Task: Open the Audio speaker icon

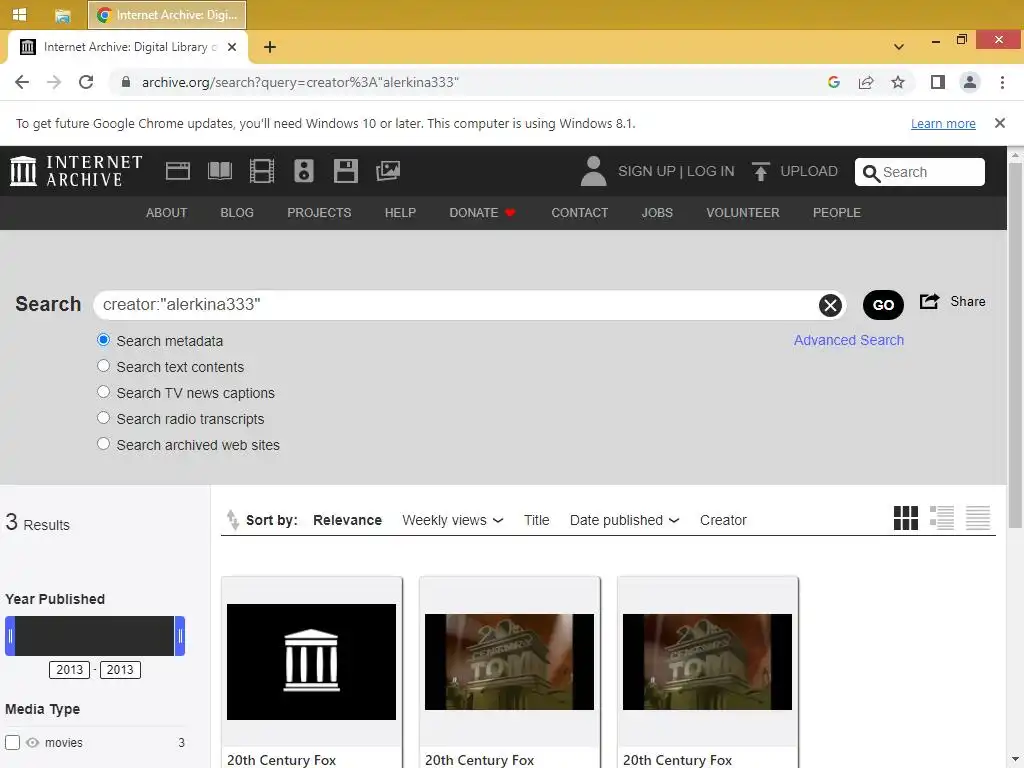Action: tap(304, 171)
